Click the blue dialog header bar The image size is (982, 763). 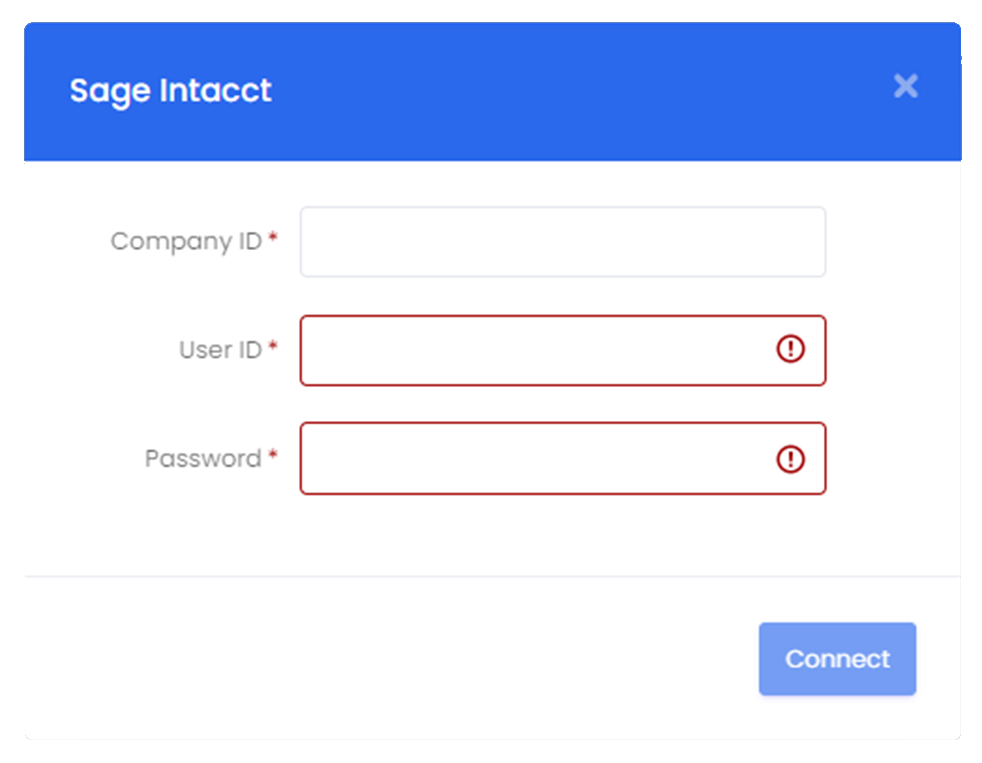coord(492,92)
